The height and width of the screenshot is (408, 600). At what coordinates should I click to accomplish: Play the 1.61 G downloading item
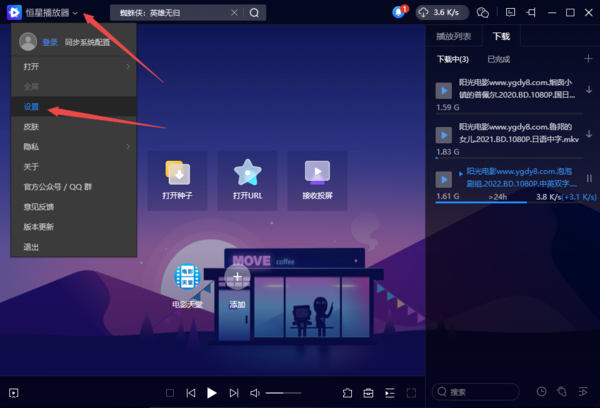pos(444,180)
